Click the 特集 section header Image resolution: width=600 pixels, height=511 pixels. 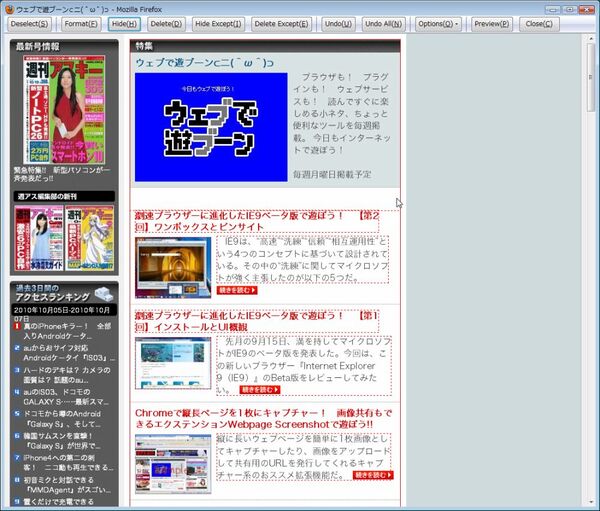point(265,46)
